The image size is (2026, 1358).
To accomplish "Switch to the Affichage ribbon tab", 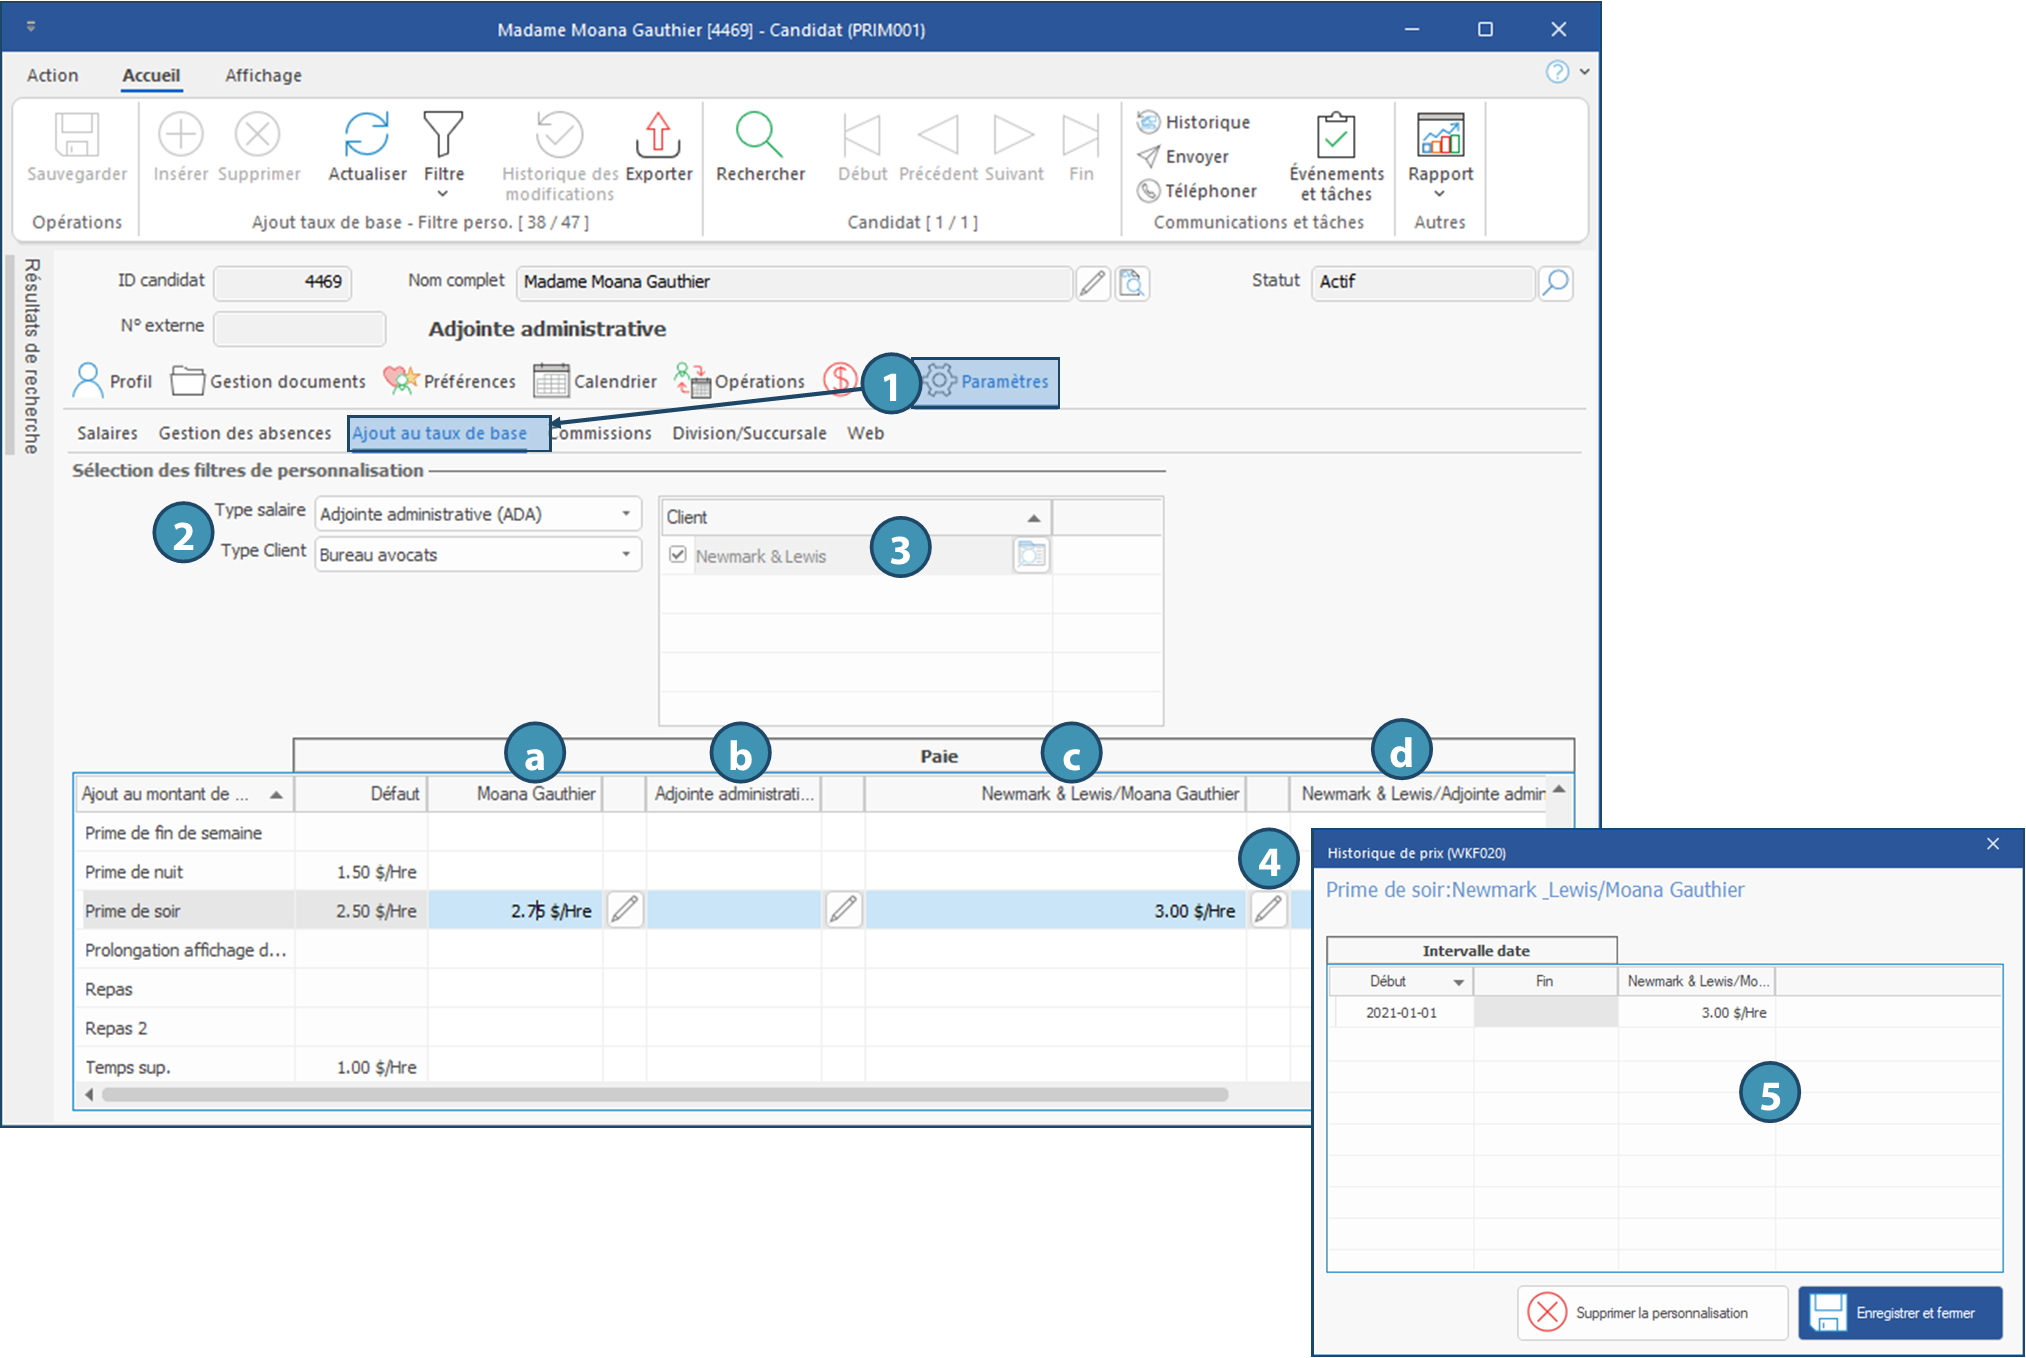I will pyautogui.click(x=263, y=75).
